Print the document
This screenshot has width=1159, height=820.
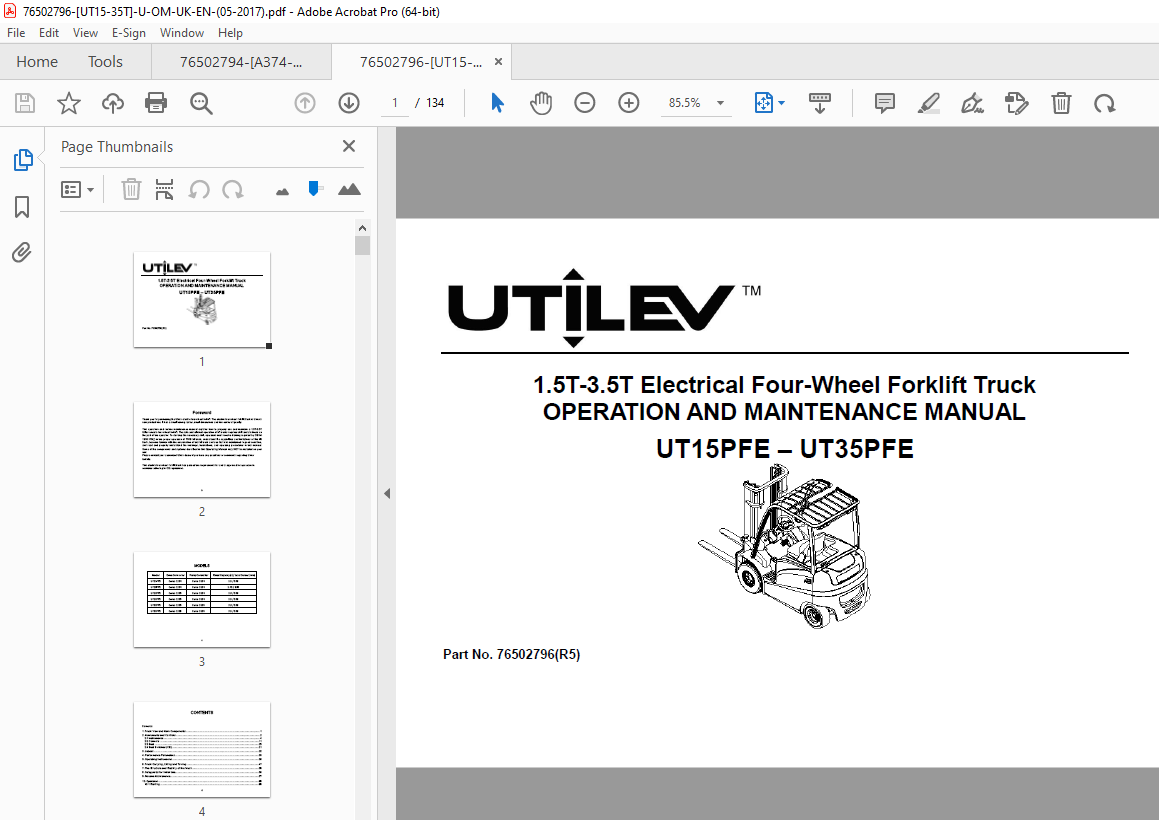156,103
